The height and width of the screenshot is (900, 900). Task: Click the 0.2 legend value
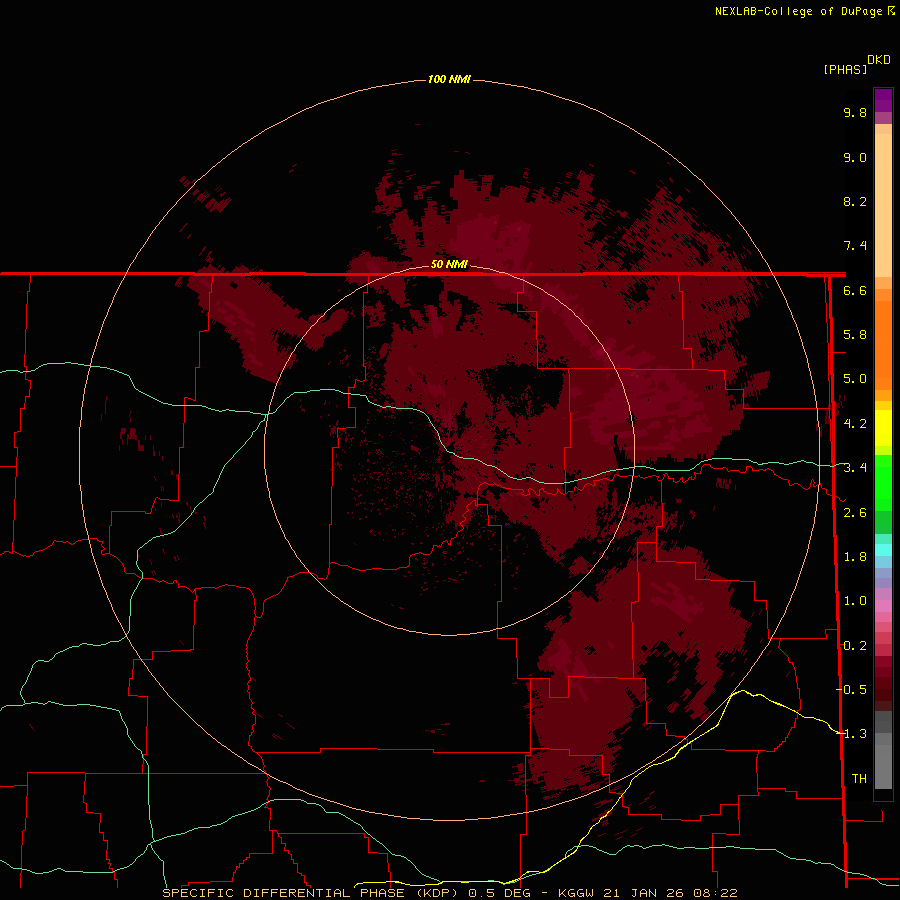[855, 646]
